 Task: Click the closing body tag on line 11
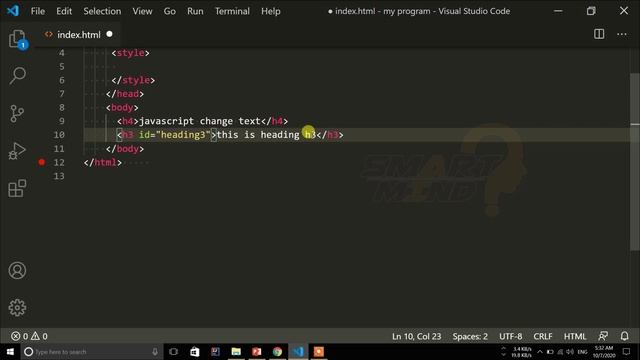coord(124,149)
